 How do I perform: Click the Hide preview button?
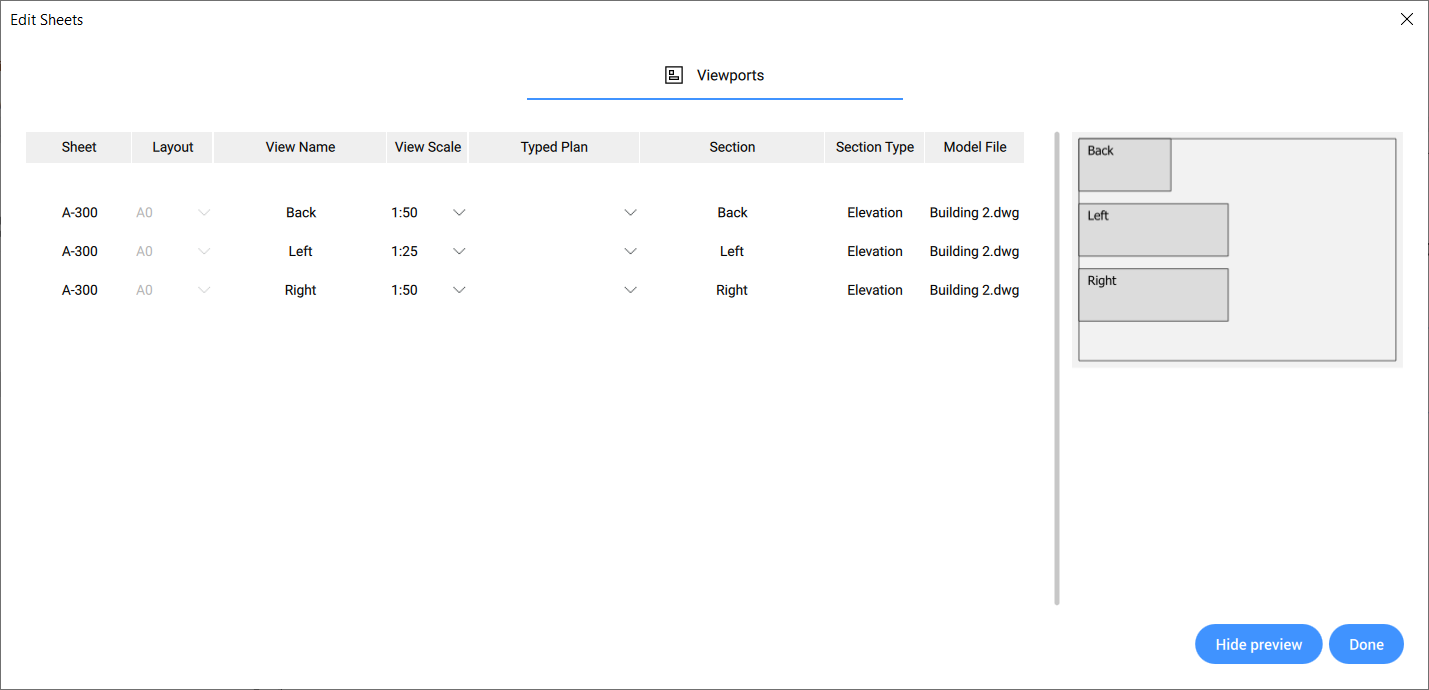(1258, 645)
